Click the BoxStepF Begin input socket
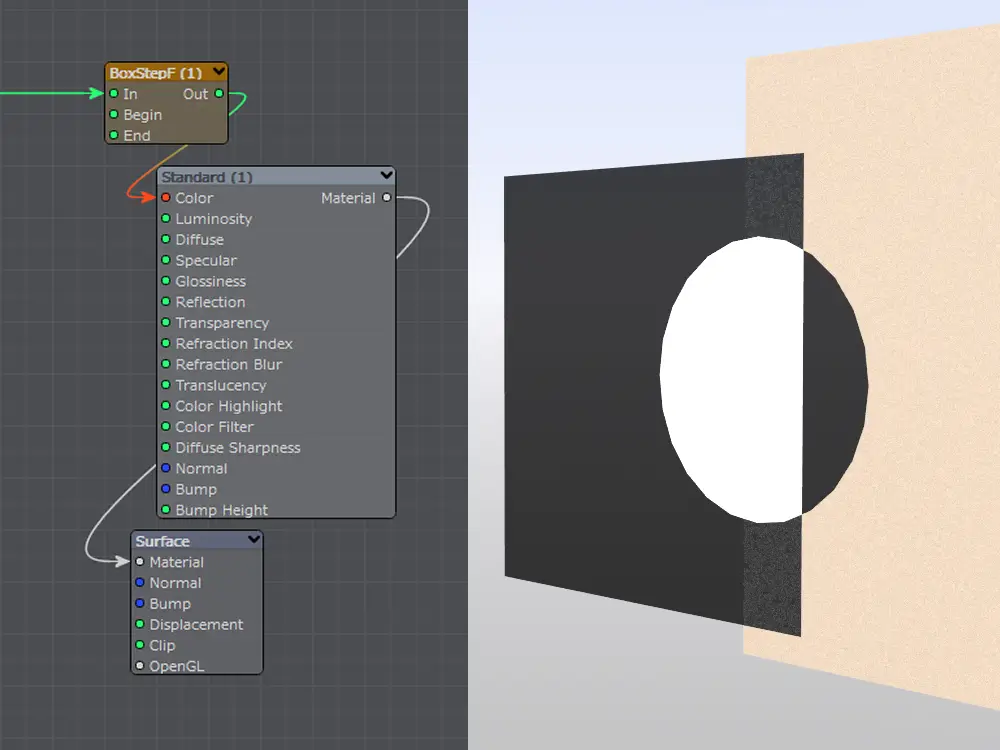The height and width of the screenshot is (750, 1000). pos(114,115)
